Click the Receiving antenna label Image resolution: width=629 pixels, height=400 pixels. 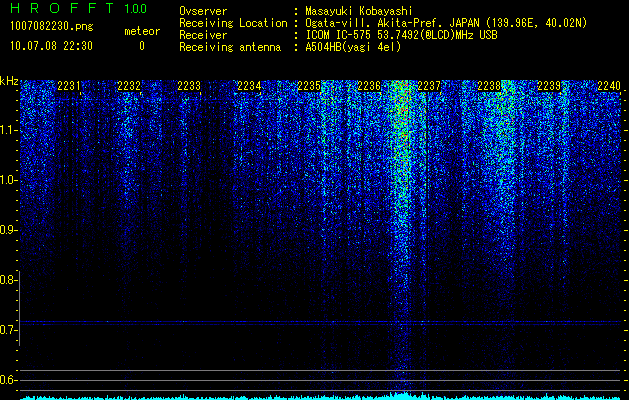(230, 47)
